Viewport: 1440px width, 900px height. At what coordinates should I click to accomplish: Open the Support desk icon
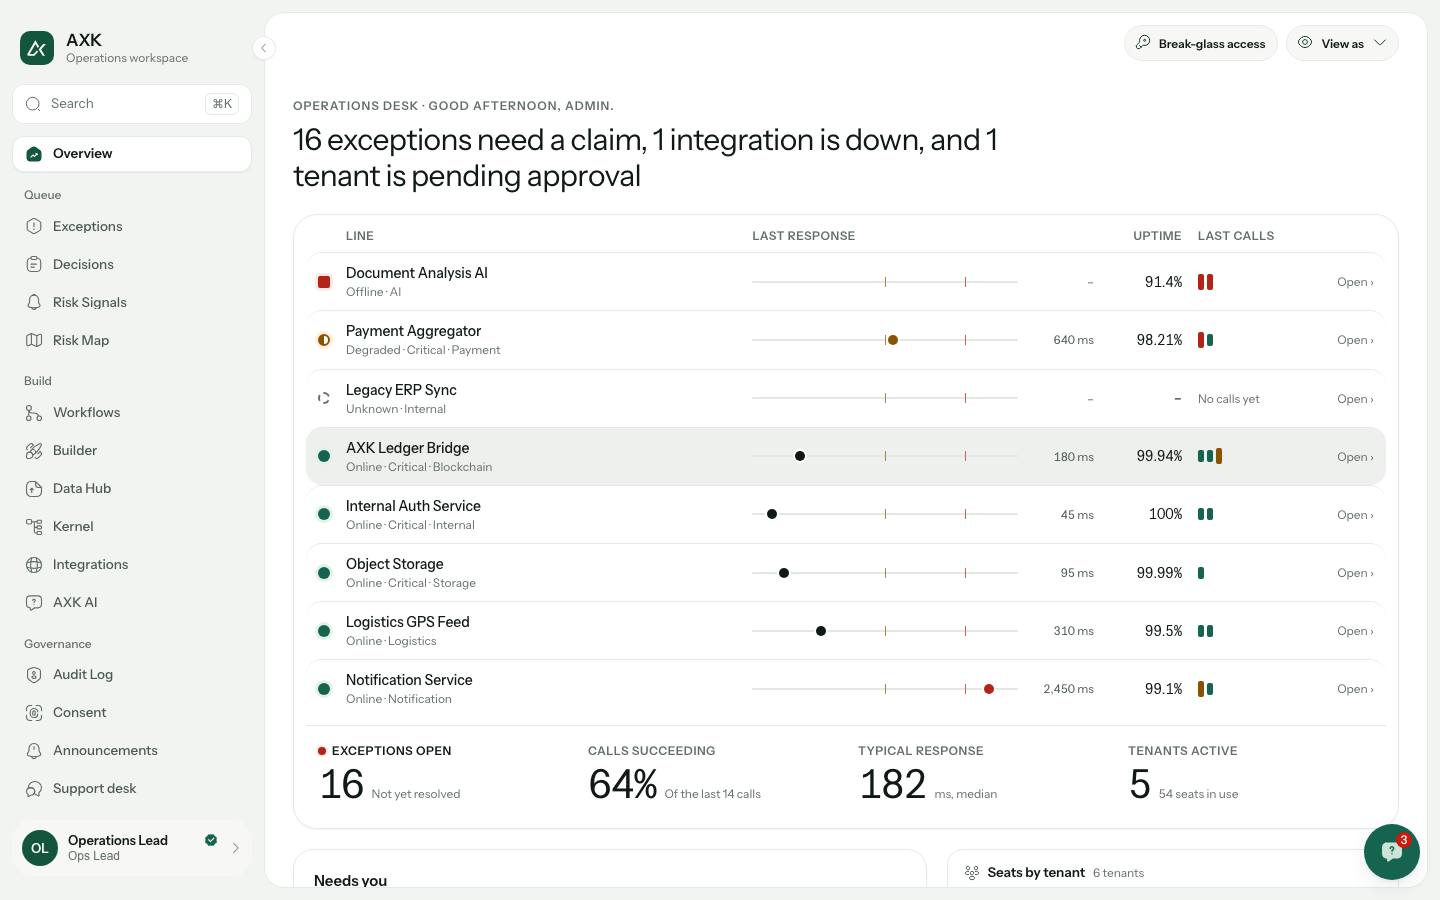pyautogui.click(x=34, y=789)
